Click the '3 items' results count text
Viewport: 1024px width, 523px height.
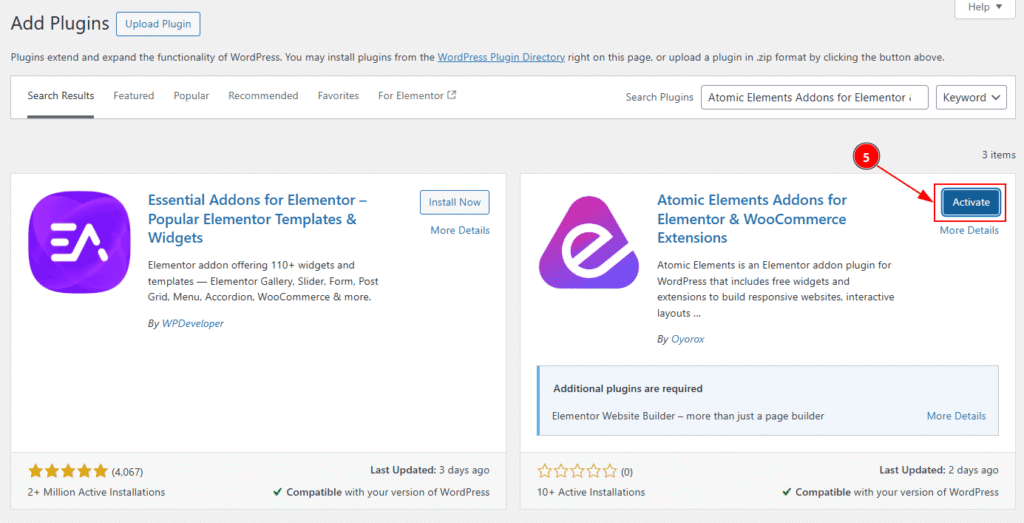point(999,155)
